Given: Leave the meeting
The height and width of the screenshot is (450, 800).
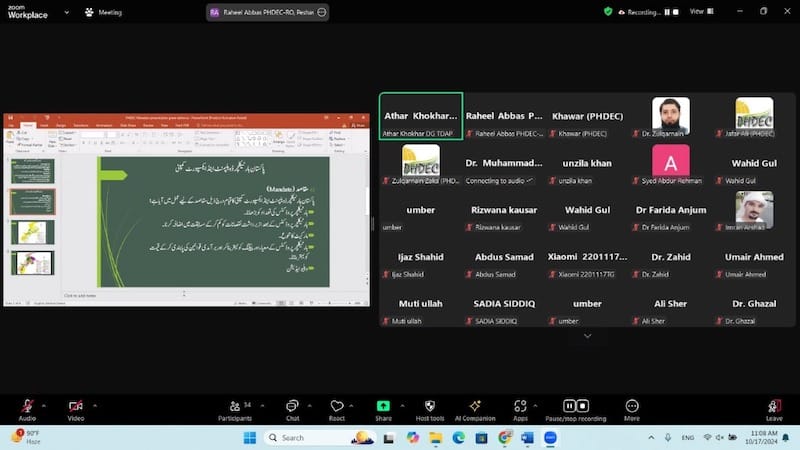Looking at the screenshot, I should [773, 407].
